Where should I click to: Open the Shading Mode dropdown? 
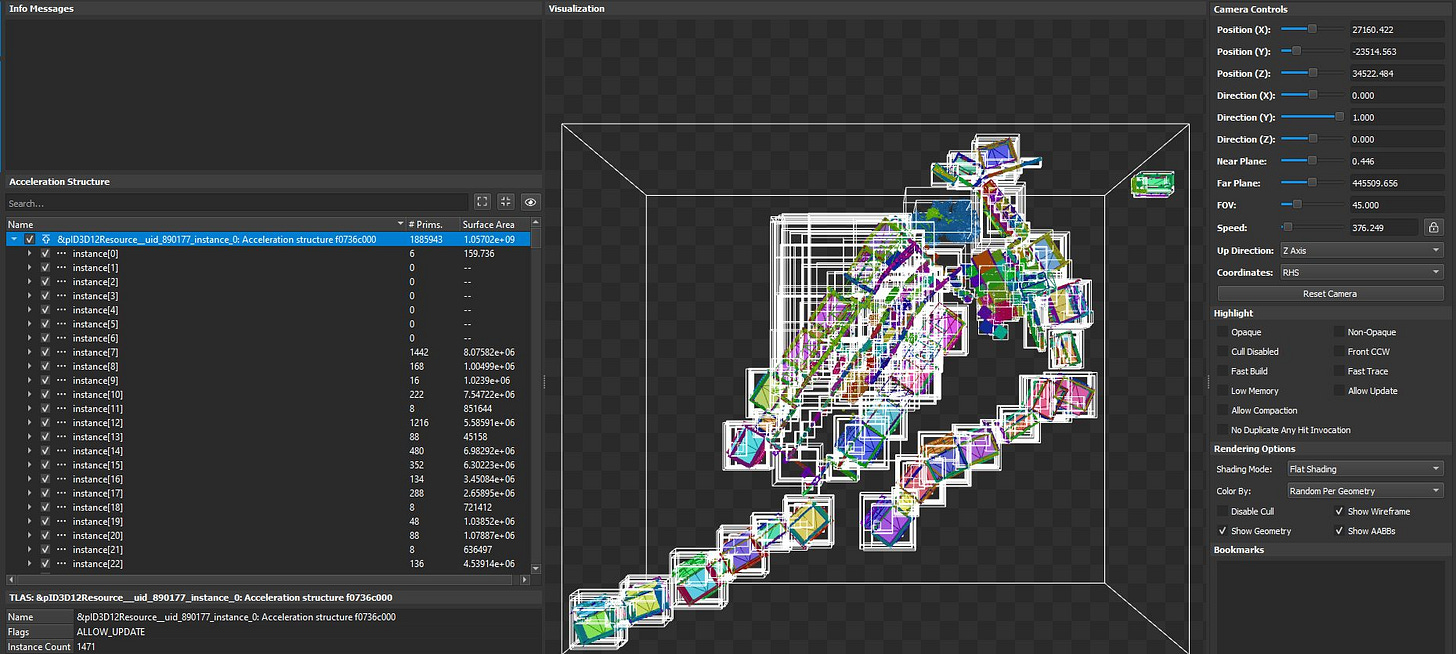1365,469
